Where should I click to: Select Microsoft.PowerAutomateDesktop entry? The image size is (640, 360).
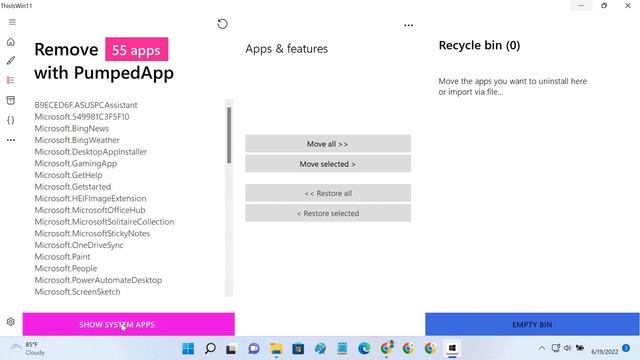pos(98,280)
